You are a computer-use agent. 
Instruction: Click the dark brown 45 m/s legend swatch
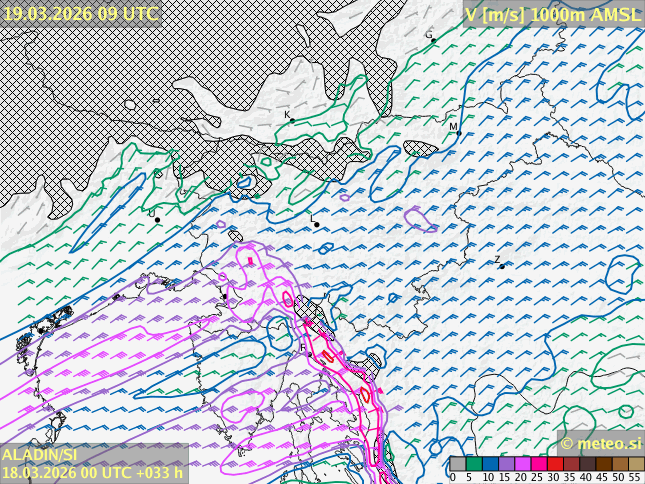coord(603,464)
